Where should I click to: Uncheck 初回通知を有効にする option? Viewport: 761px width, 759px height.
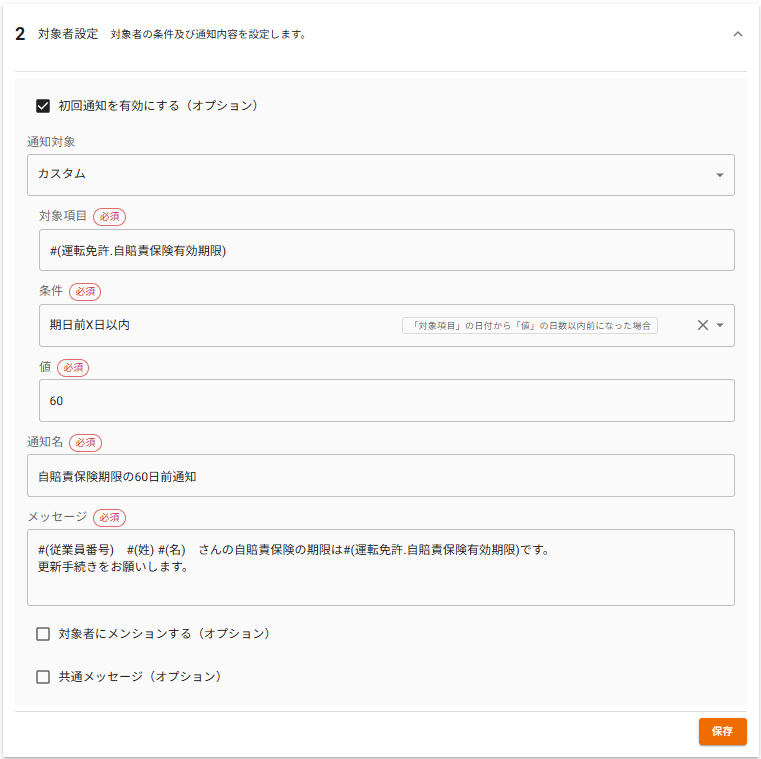[43, 106]
